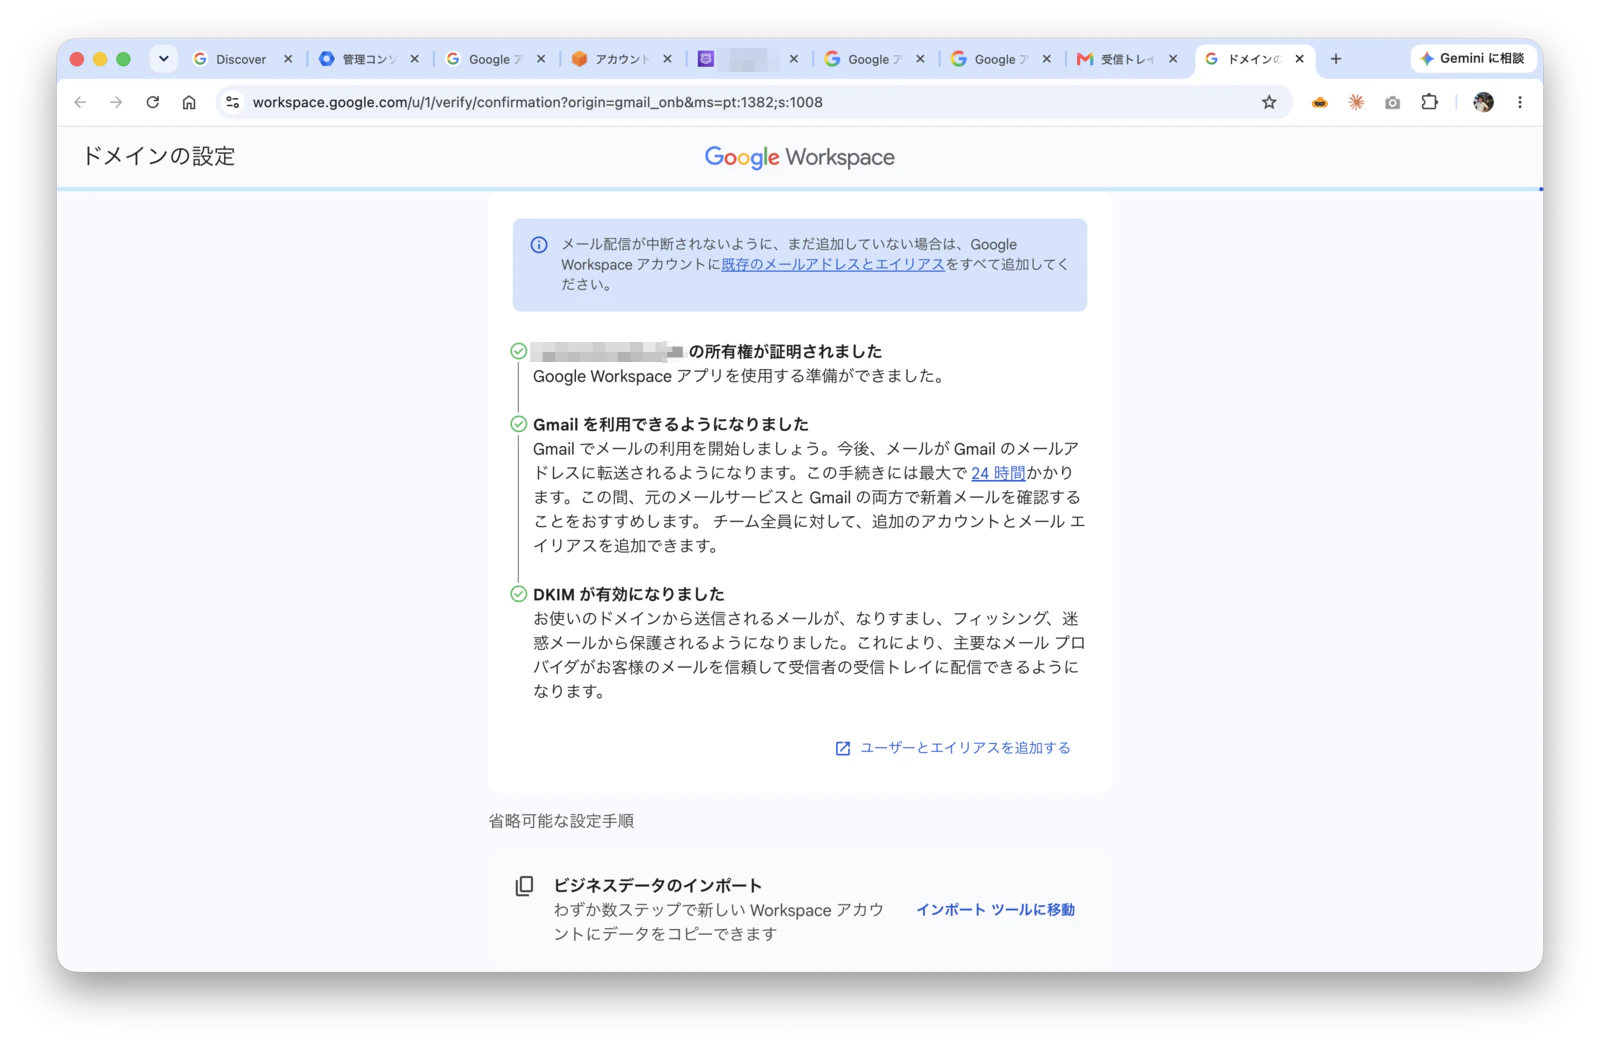Screen dimensions: 1600x1047
Task: Click the orange starburst extension icon
Action: 1356,102
